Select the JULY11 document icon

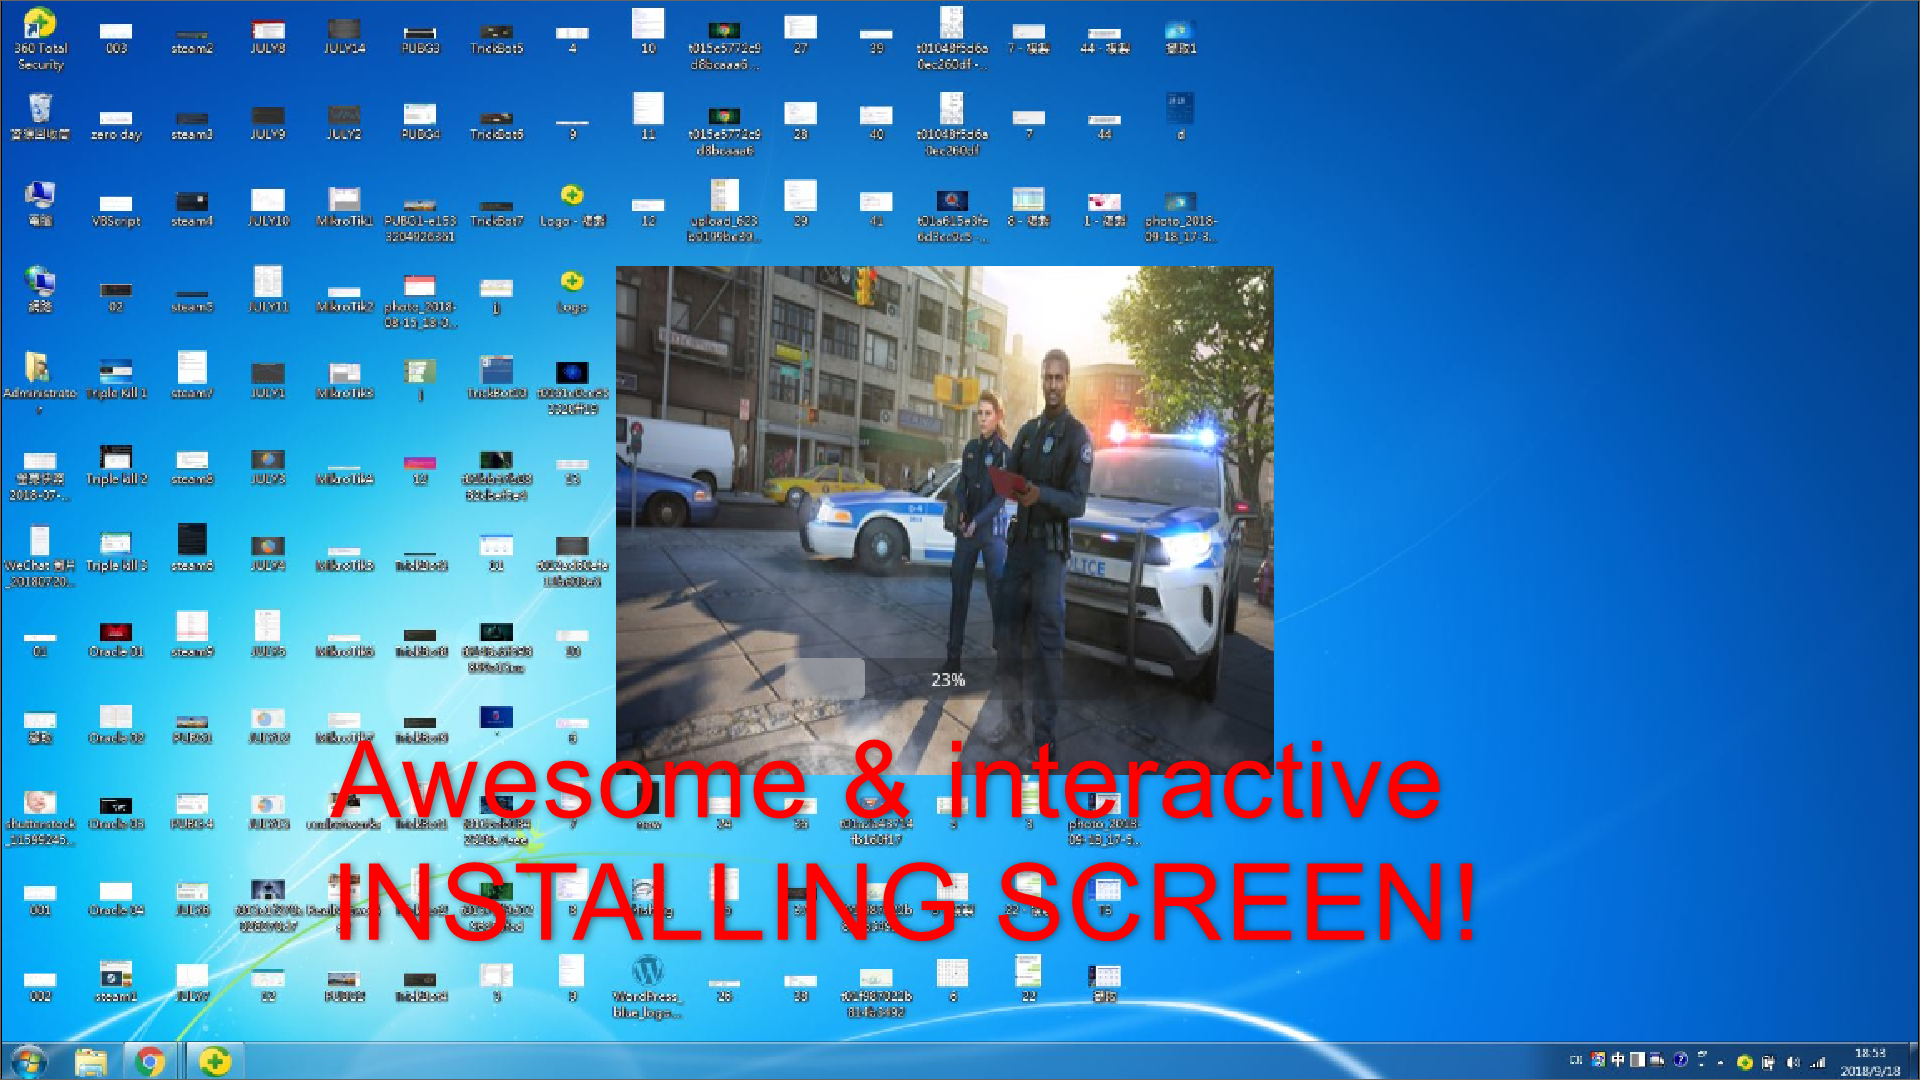pos(268,289)
